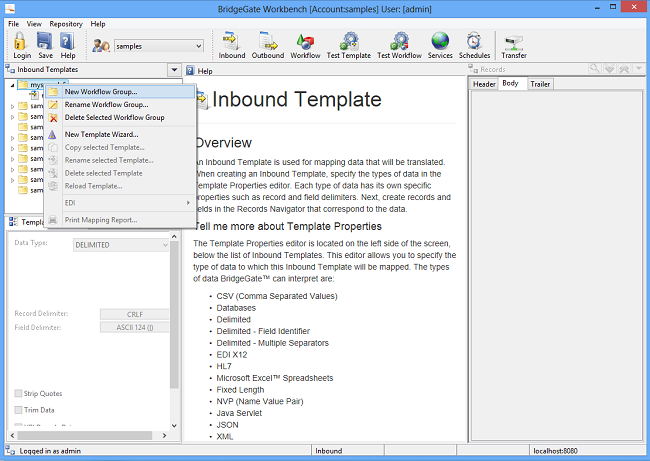Open the Services globe icon
The height and width of the screenshot is (461, 650).
(440, 41)
